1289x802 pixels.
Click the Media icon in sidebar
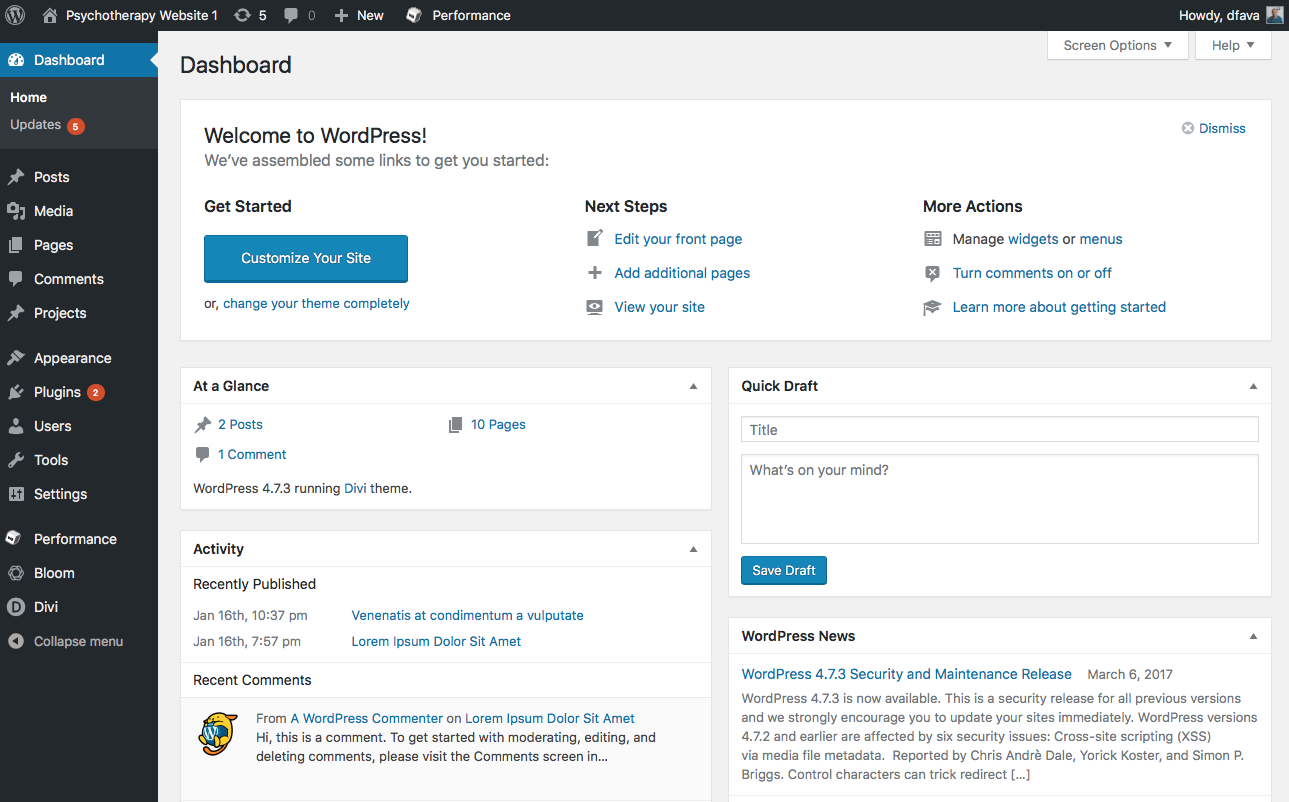16,211
